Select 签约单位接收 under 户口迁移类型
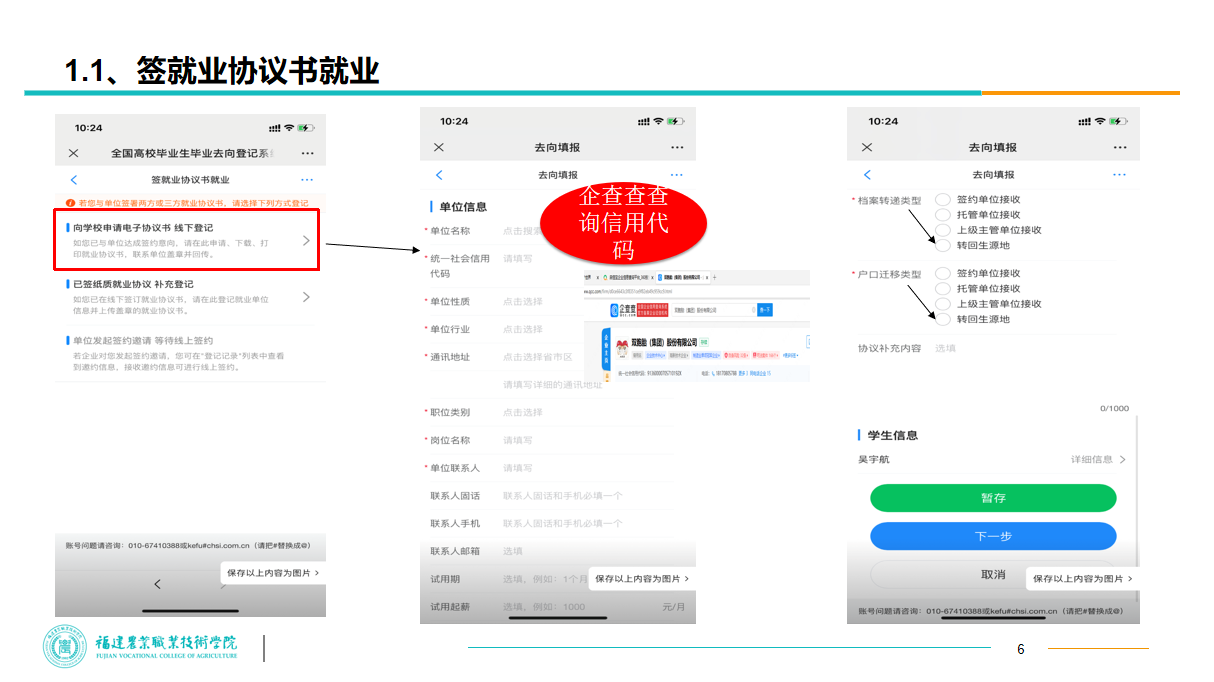Image resolution: width=1214 pixels, height=682 pixels. click(942, 273)
